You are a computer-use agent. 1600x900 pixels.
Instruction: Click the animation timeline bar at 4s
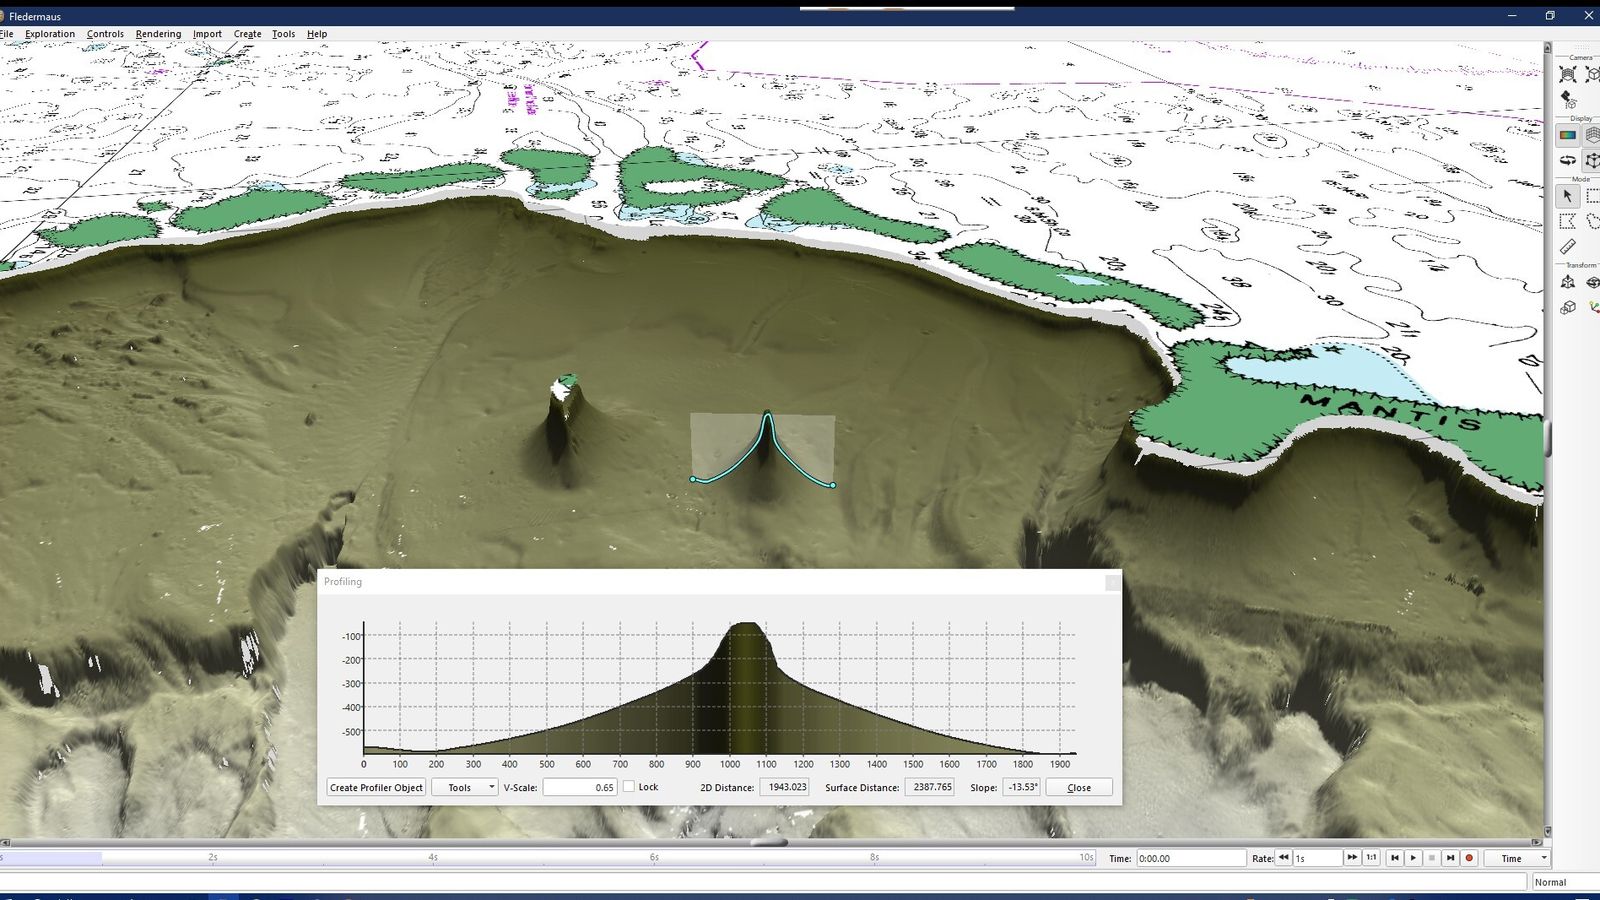(433, 858)
